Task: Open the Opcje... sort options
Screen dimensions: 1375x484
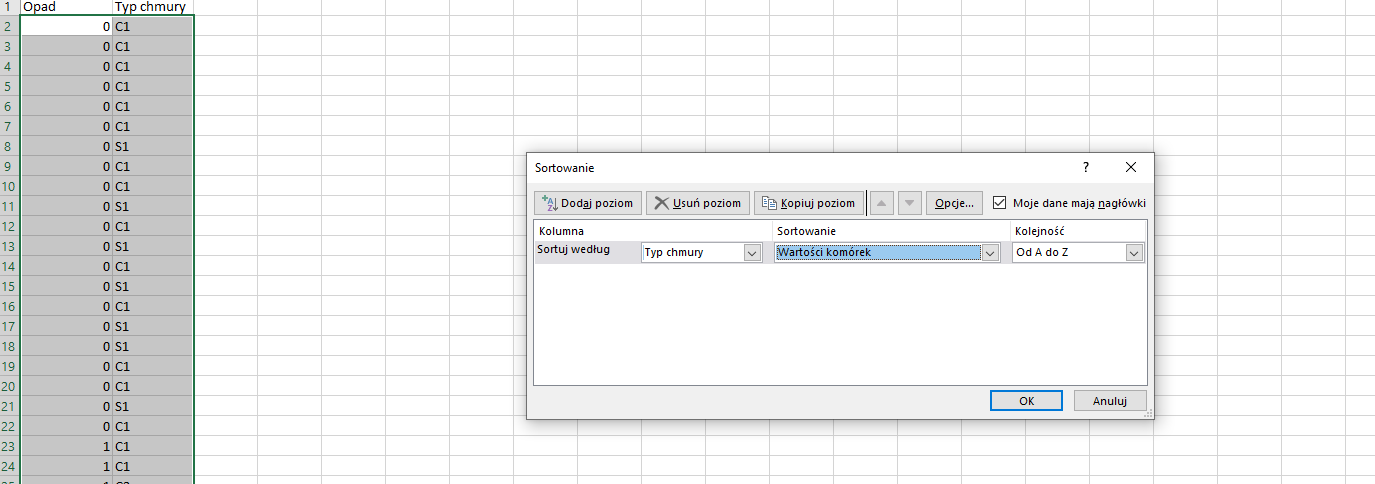Action: click(x=954, y=203)
